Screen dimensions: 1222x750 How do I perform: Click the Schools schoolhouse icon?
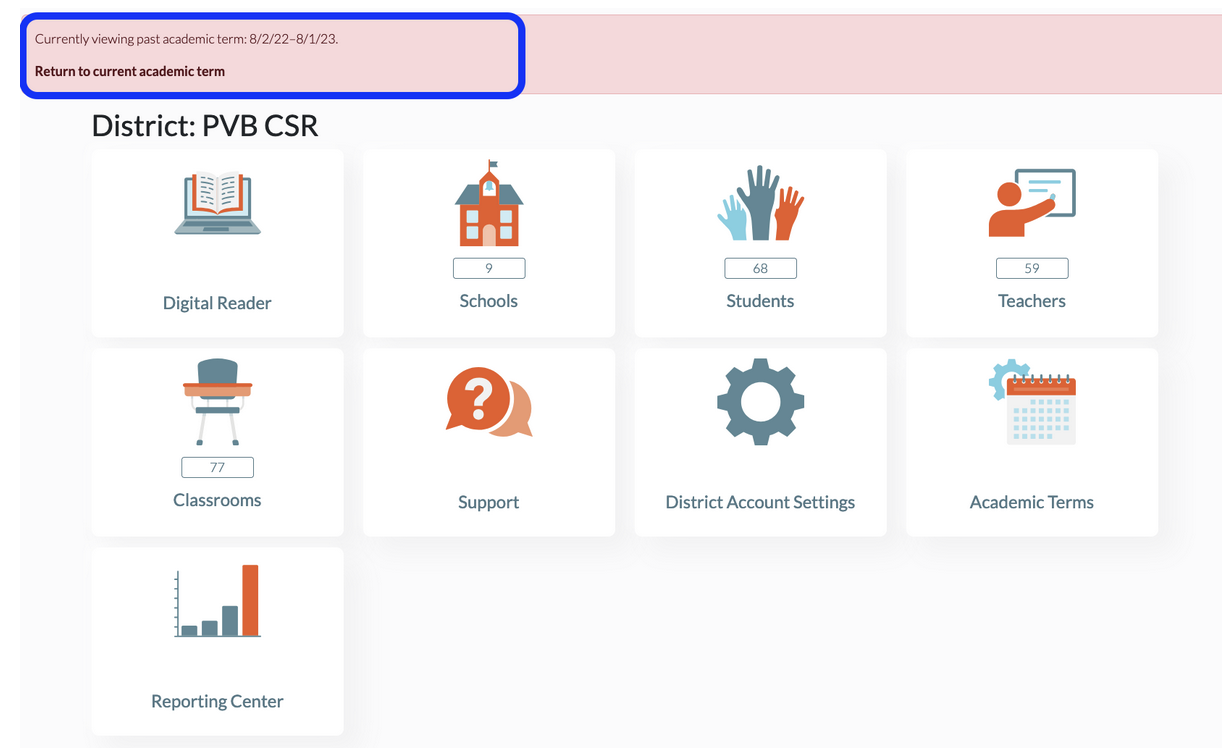pyautogui.click(x=489, y=203)
